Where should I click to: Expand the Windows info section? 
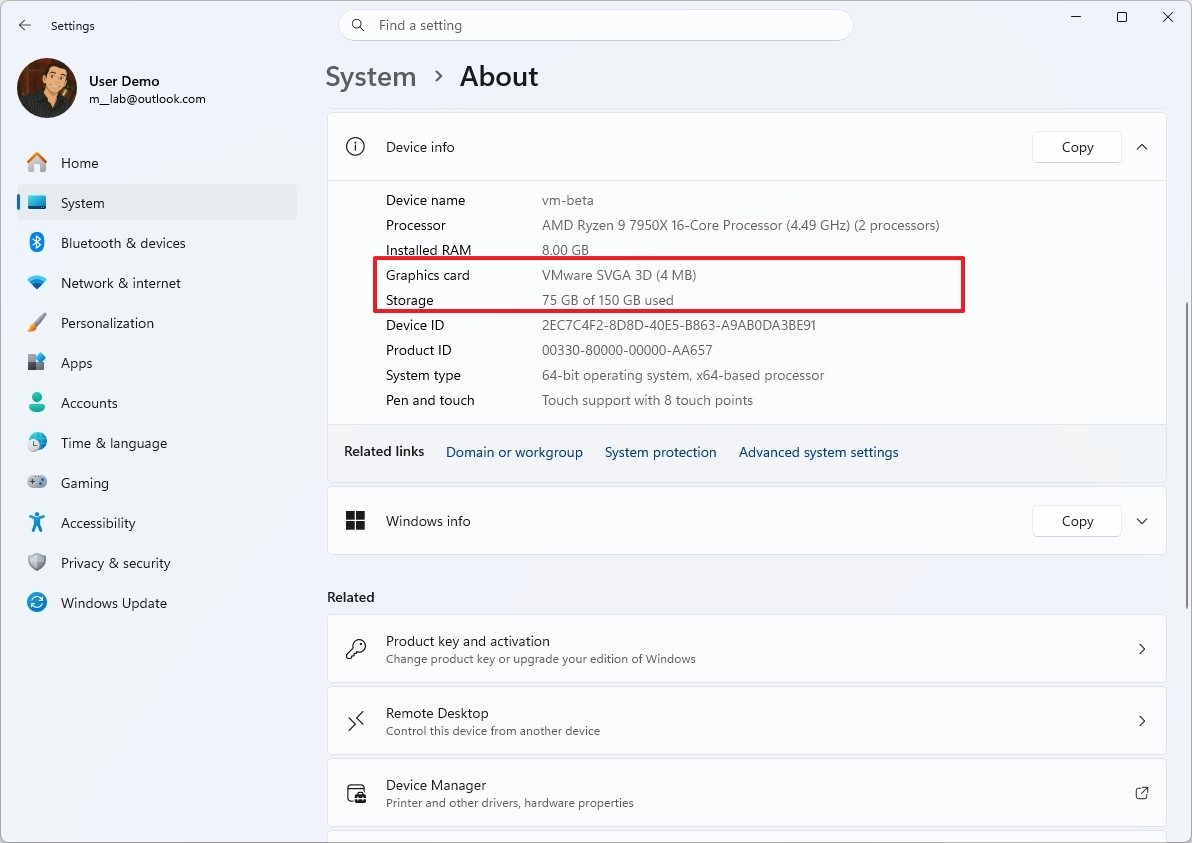click(1142, 521)
